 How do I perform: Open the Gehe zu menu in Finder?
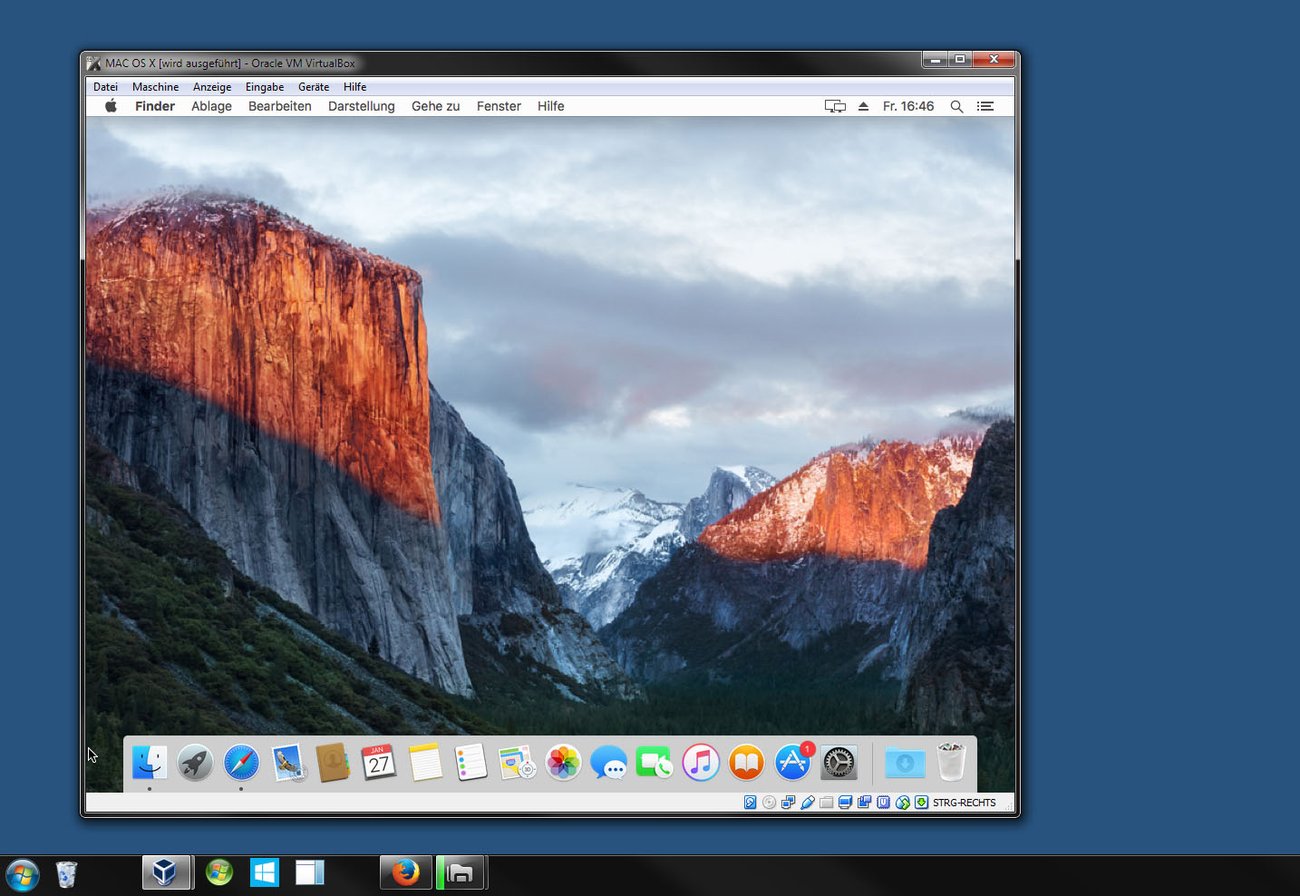click(434, 106)
